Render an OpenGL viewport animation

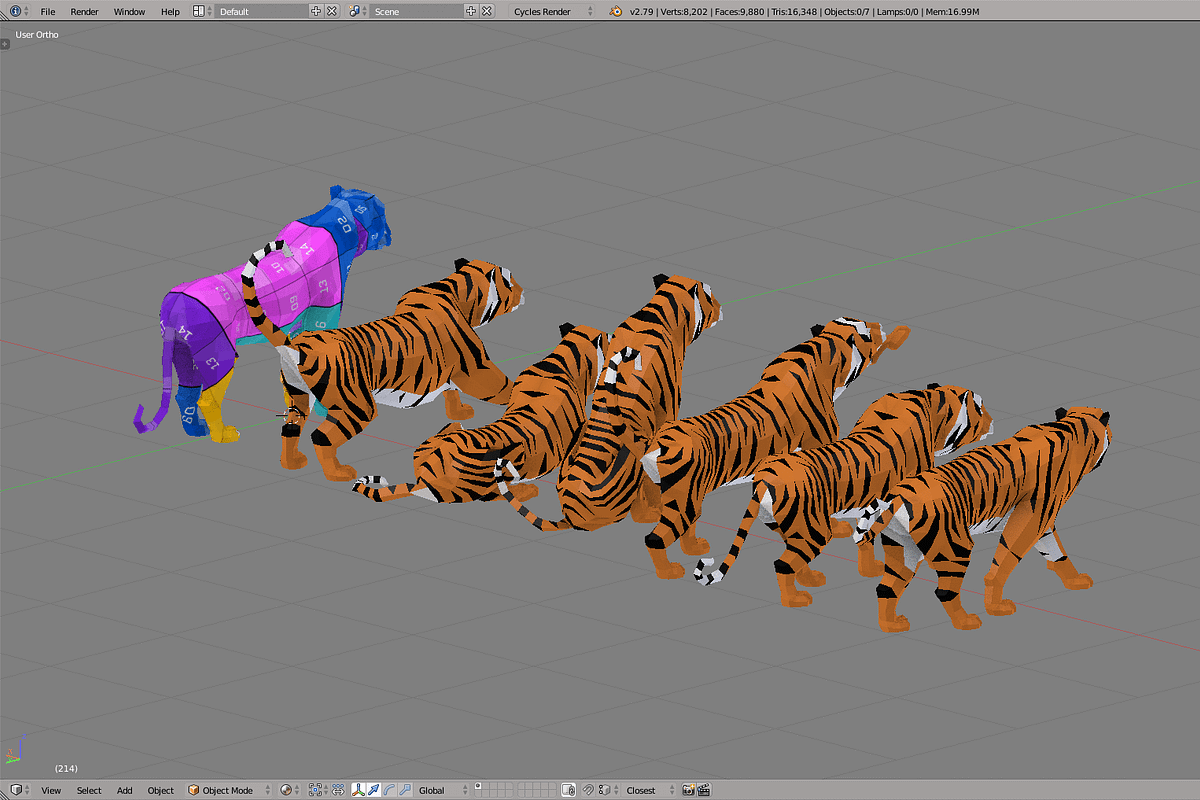(704, 790)
